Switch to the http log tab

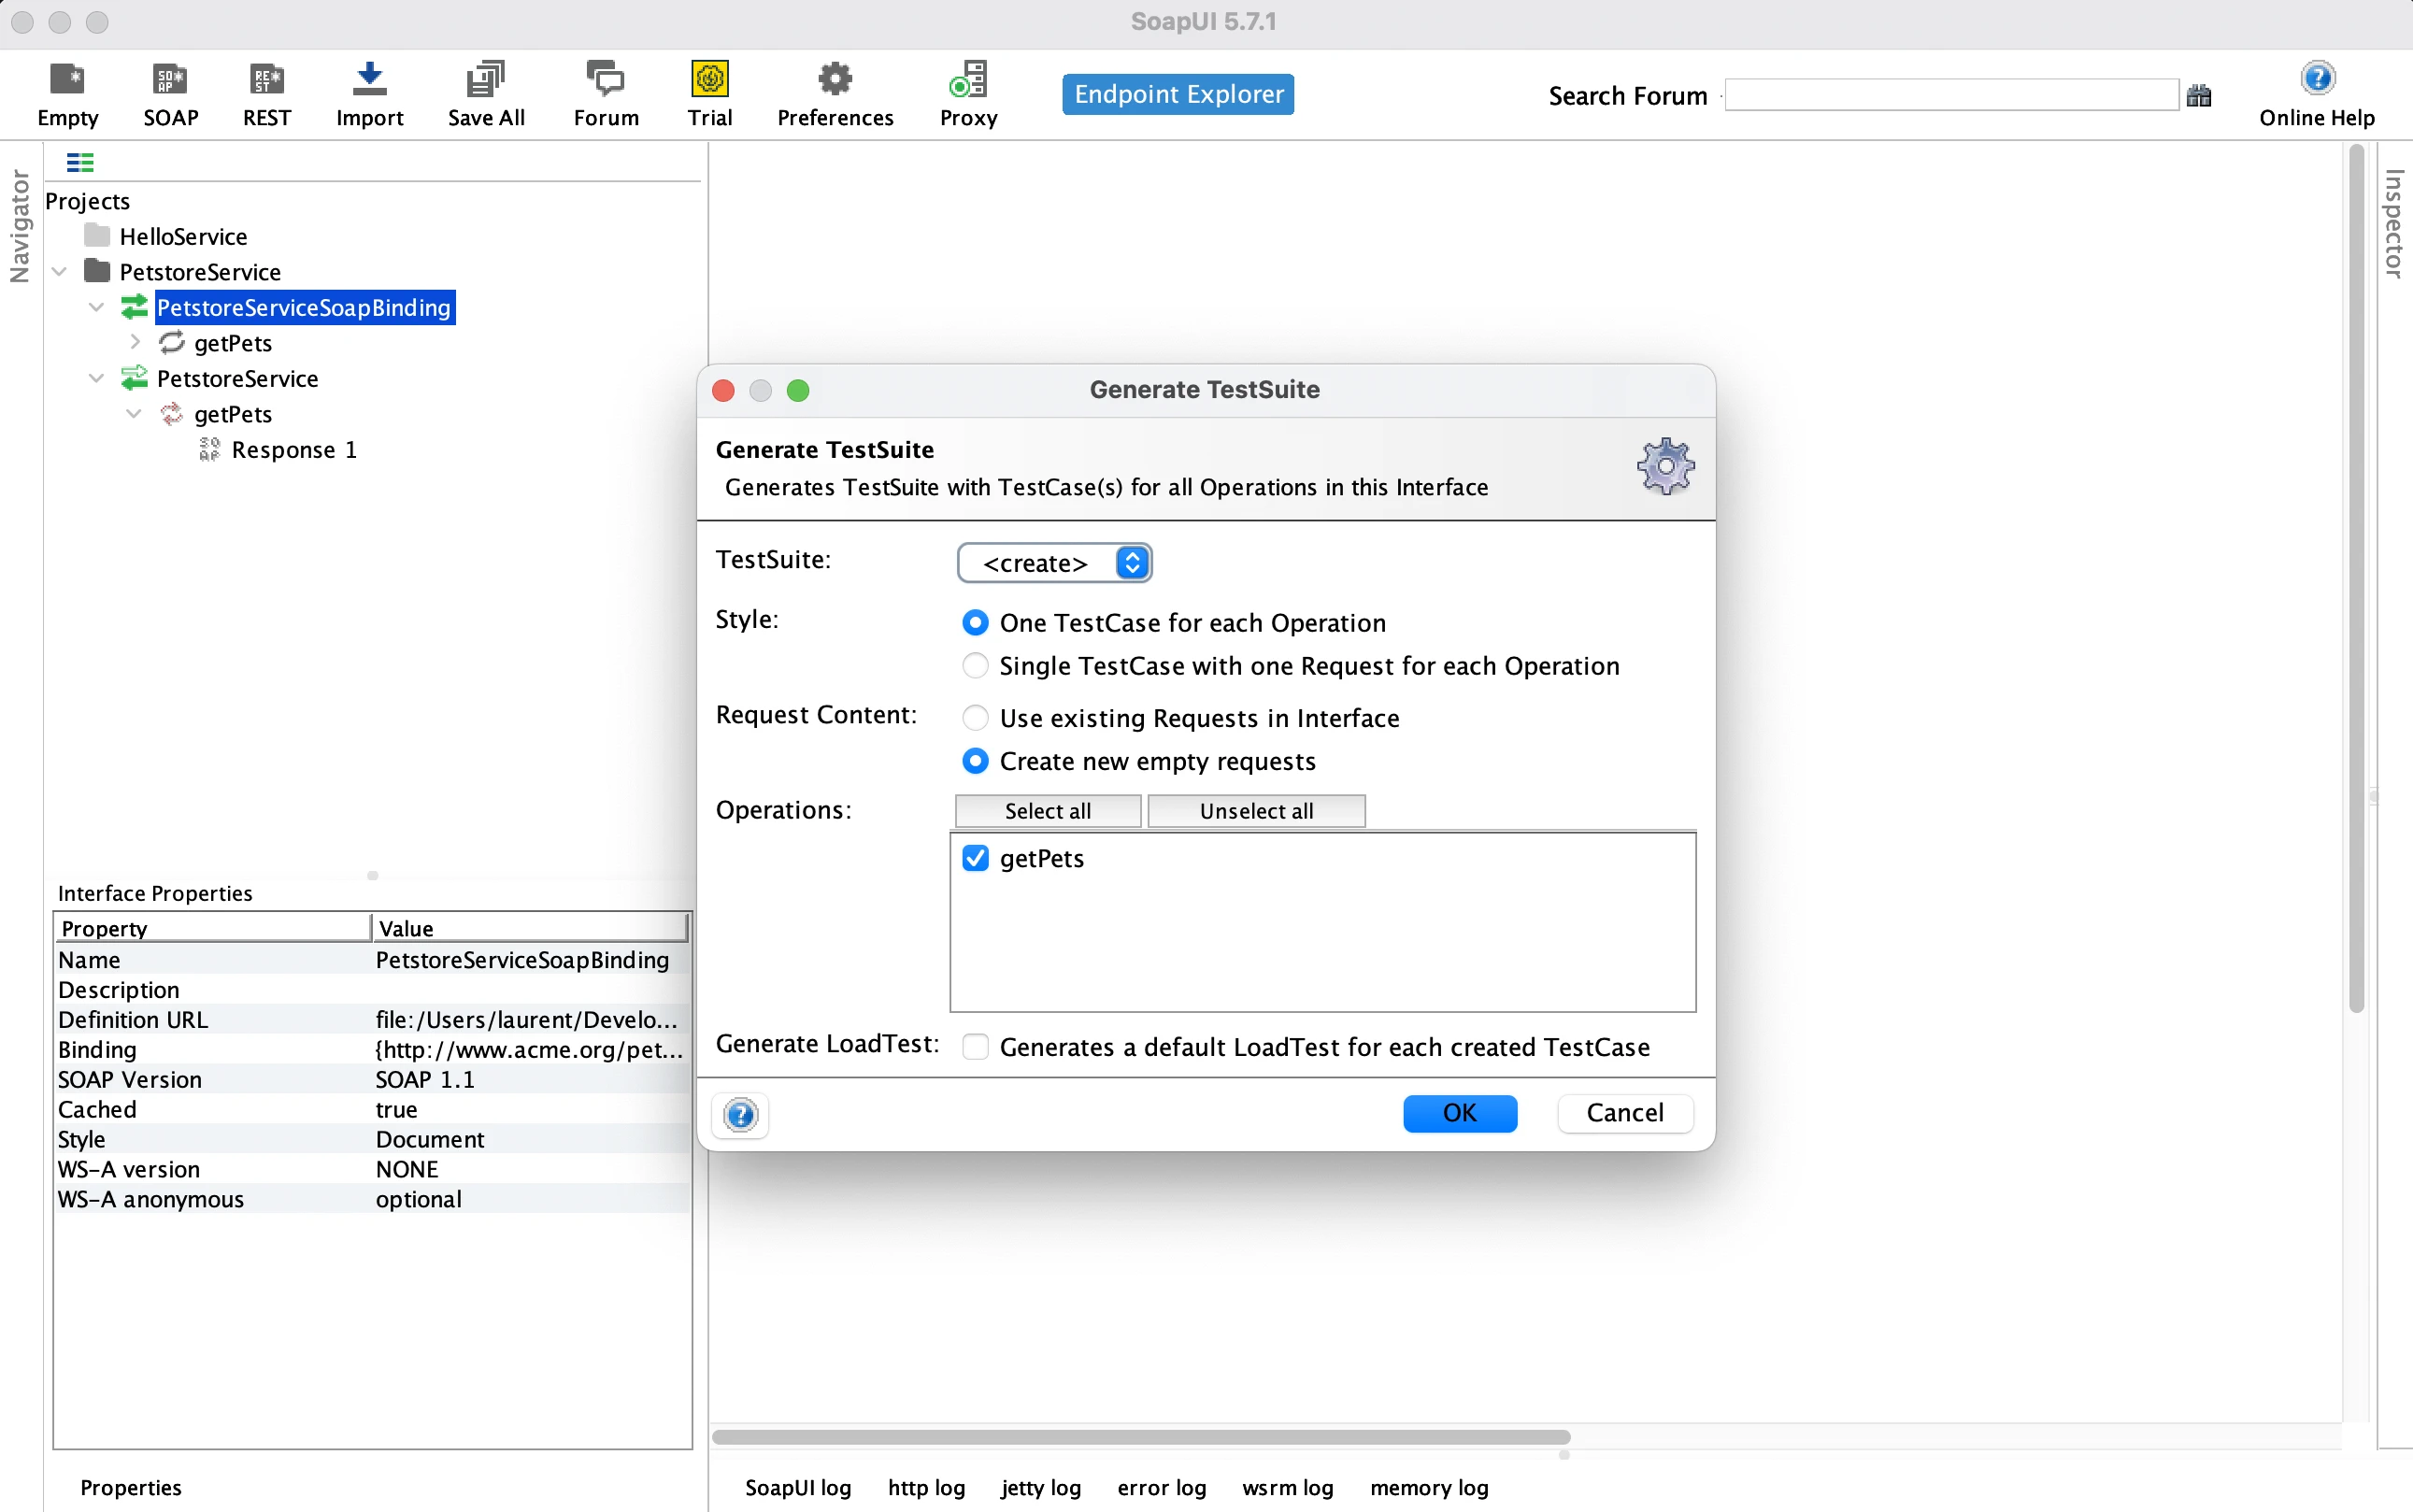coord(925,1487)
